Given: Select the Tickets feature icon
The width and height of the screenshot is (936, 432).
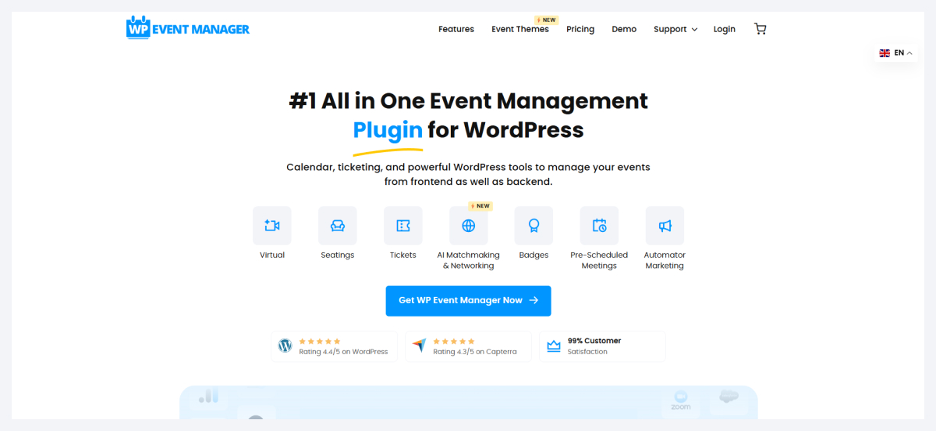Looking at the screenshot, I should [403, 226].
